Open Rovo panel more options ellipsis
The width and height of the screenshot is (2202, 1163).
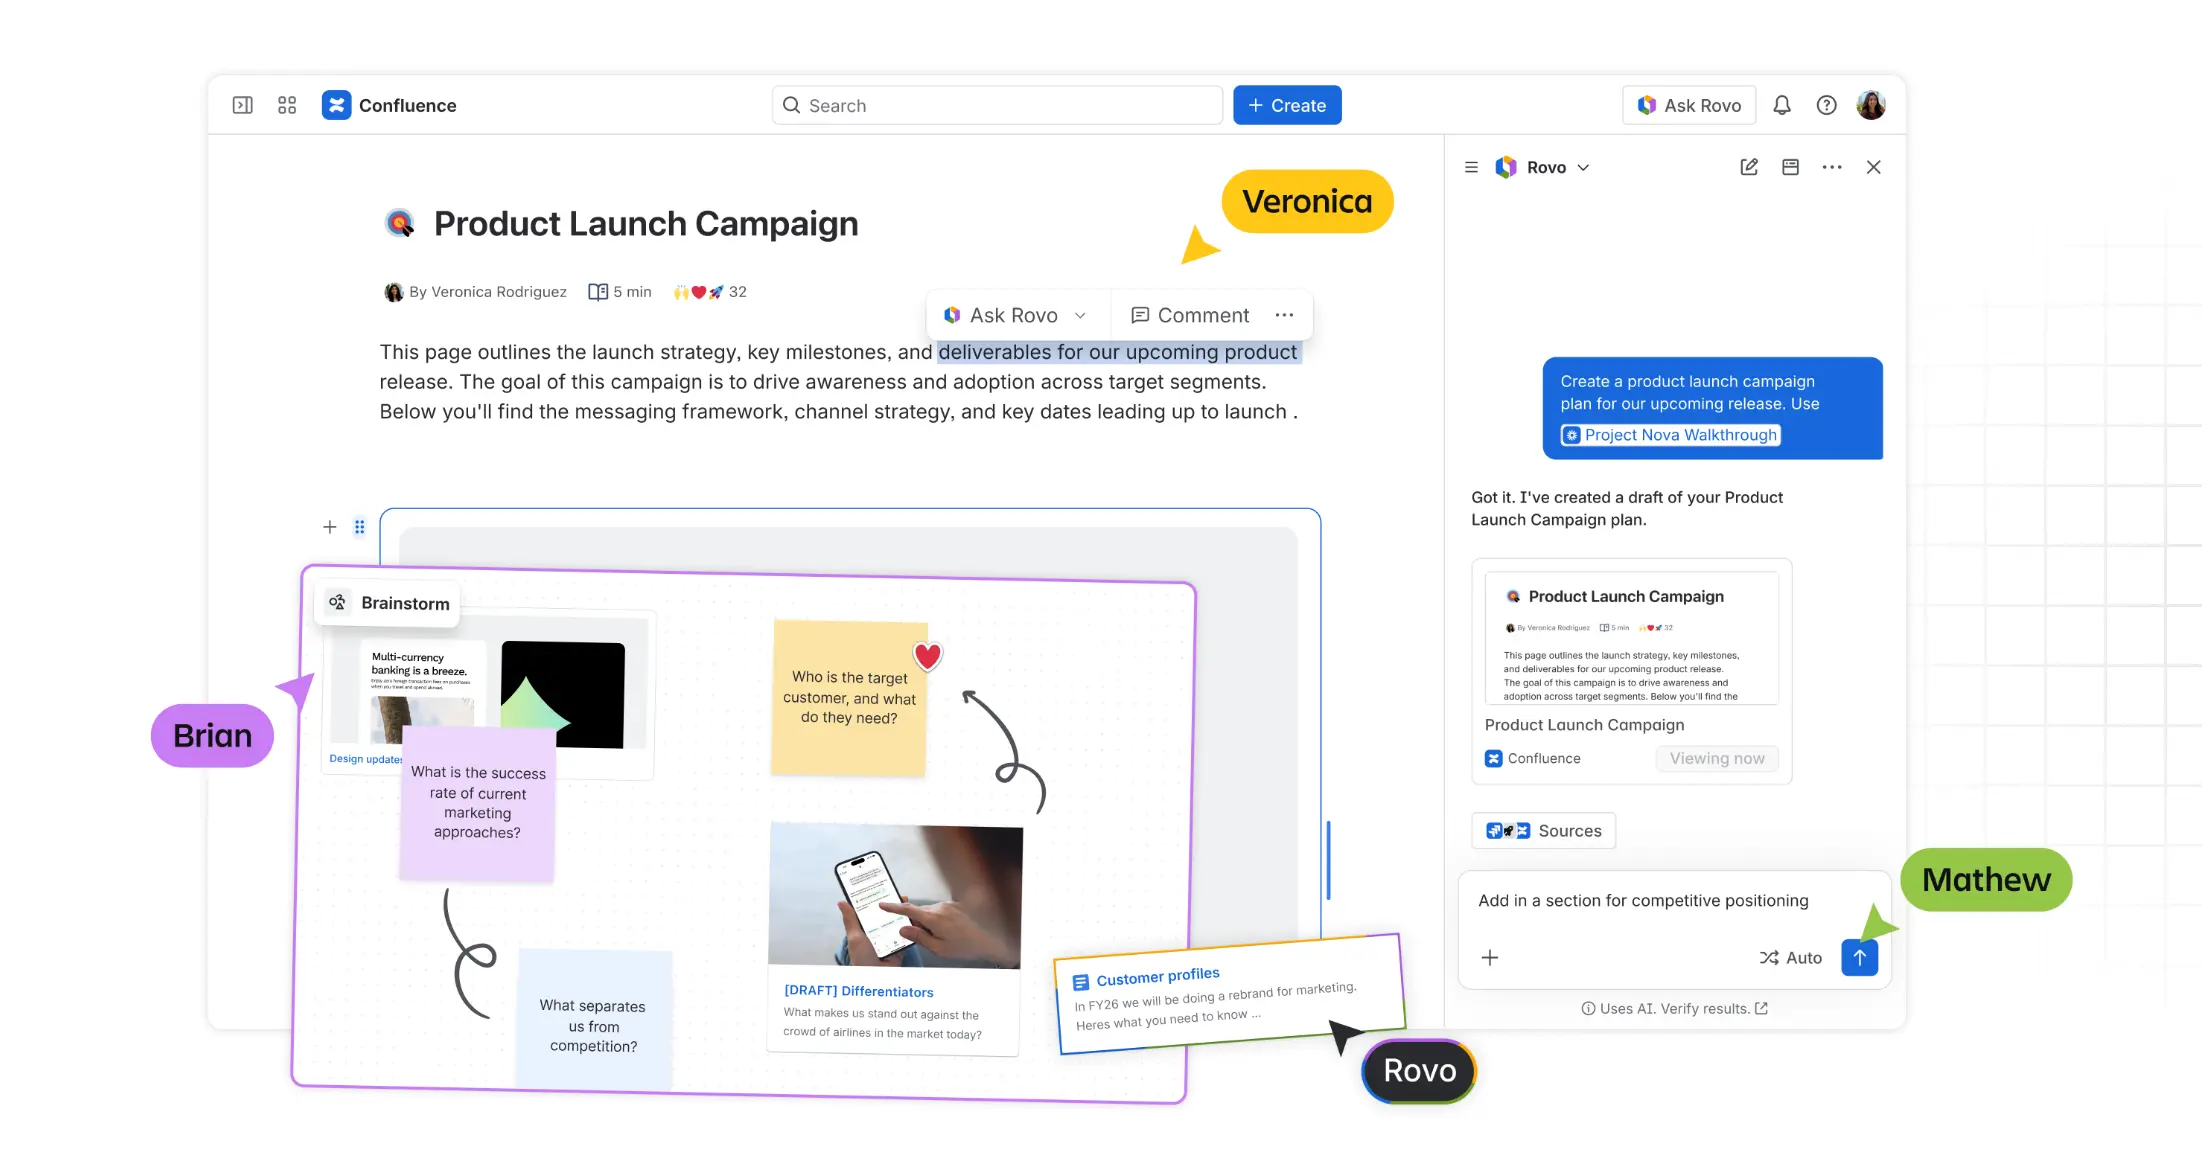(x=1832, y=167)
